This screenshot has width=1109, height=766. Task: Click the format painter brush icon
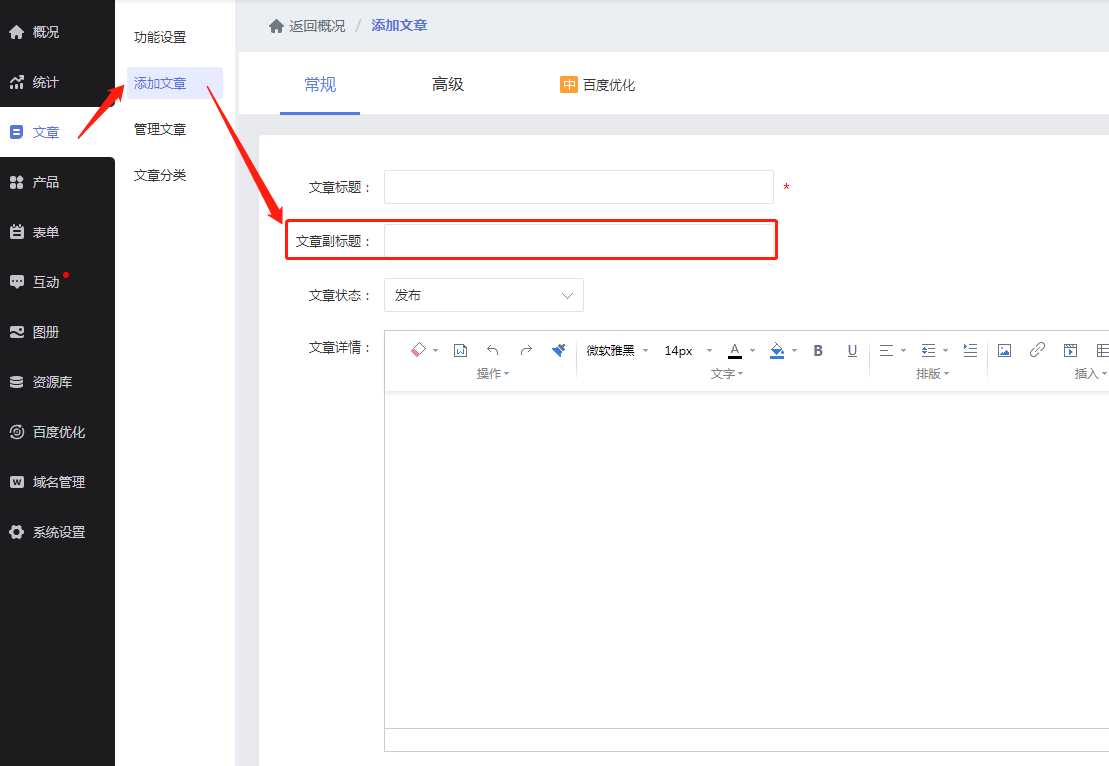pos(559,350)
